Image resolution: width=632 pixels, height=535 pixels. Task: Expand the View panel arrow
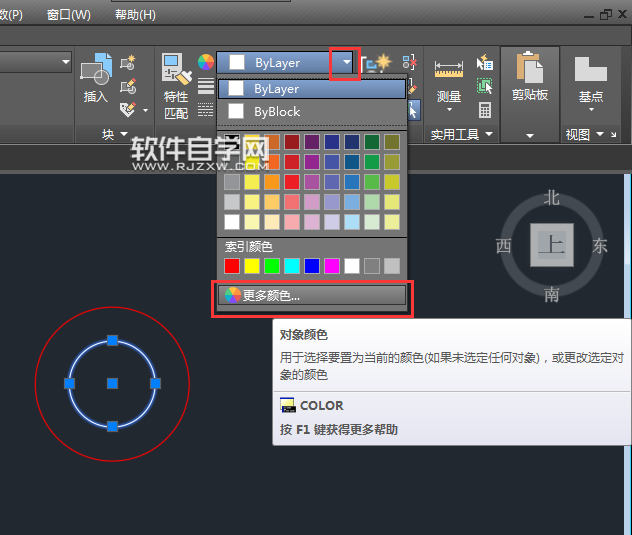[x=600, y=133]
